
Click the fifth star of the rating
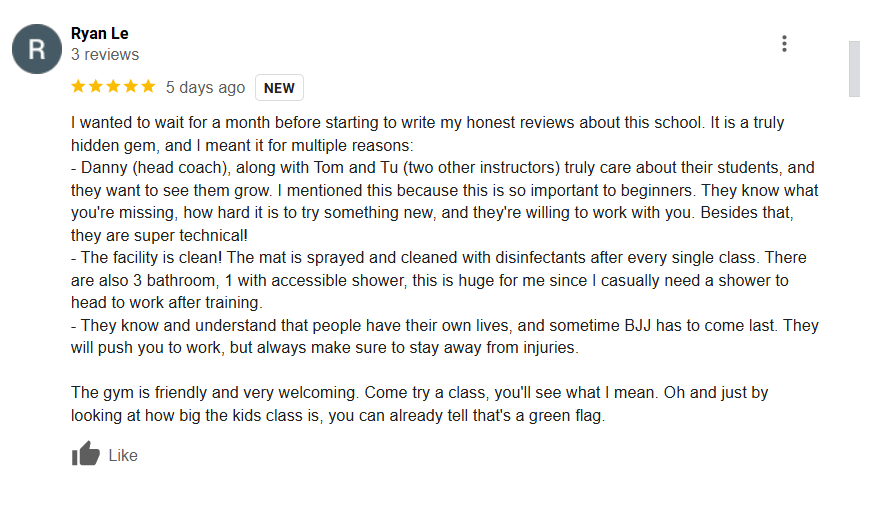(147, 87)
